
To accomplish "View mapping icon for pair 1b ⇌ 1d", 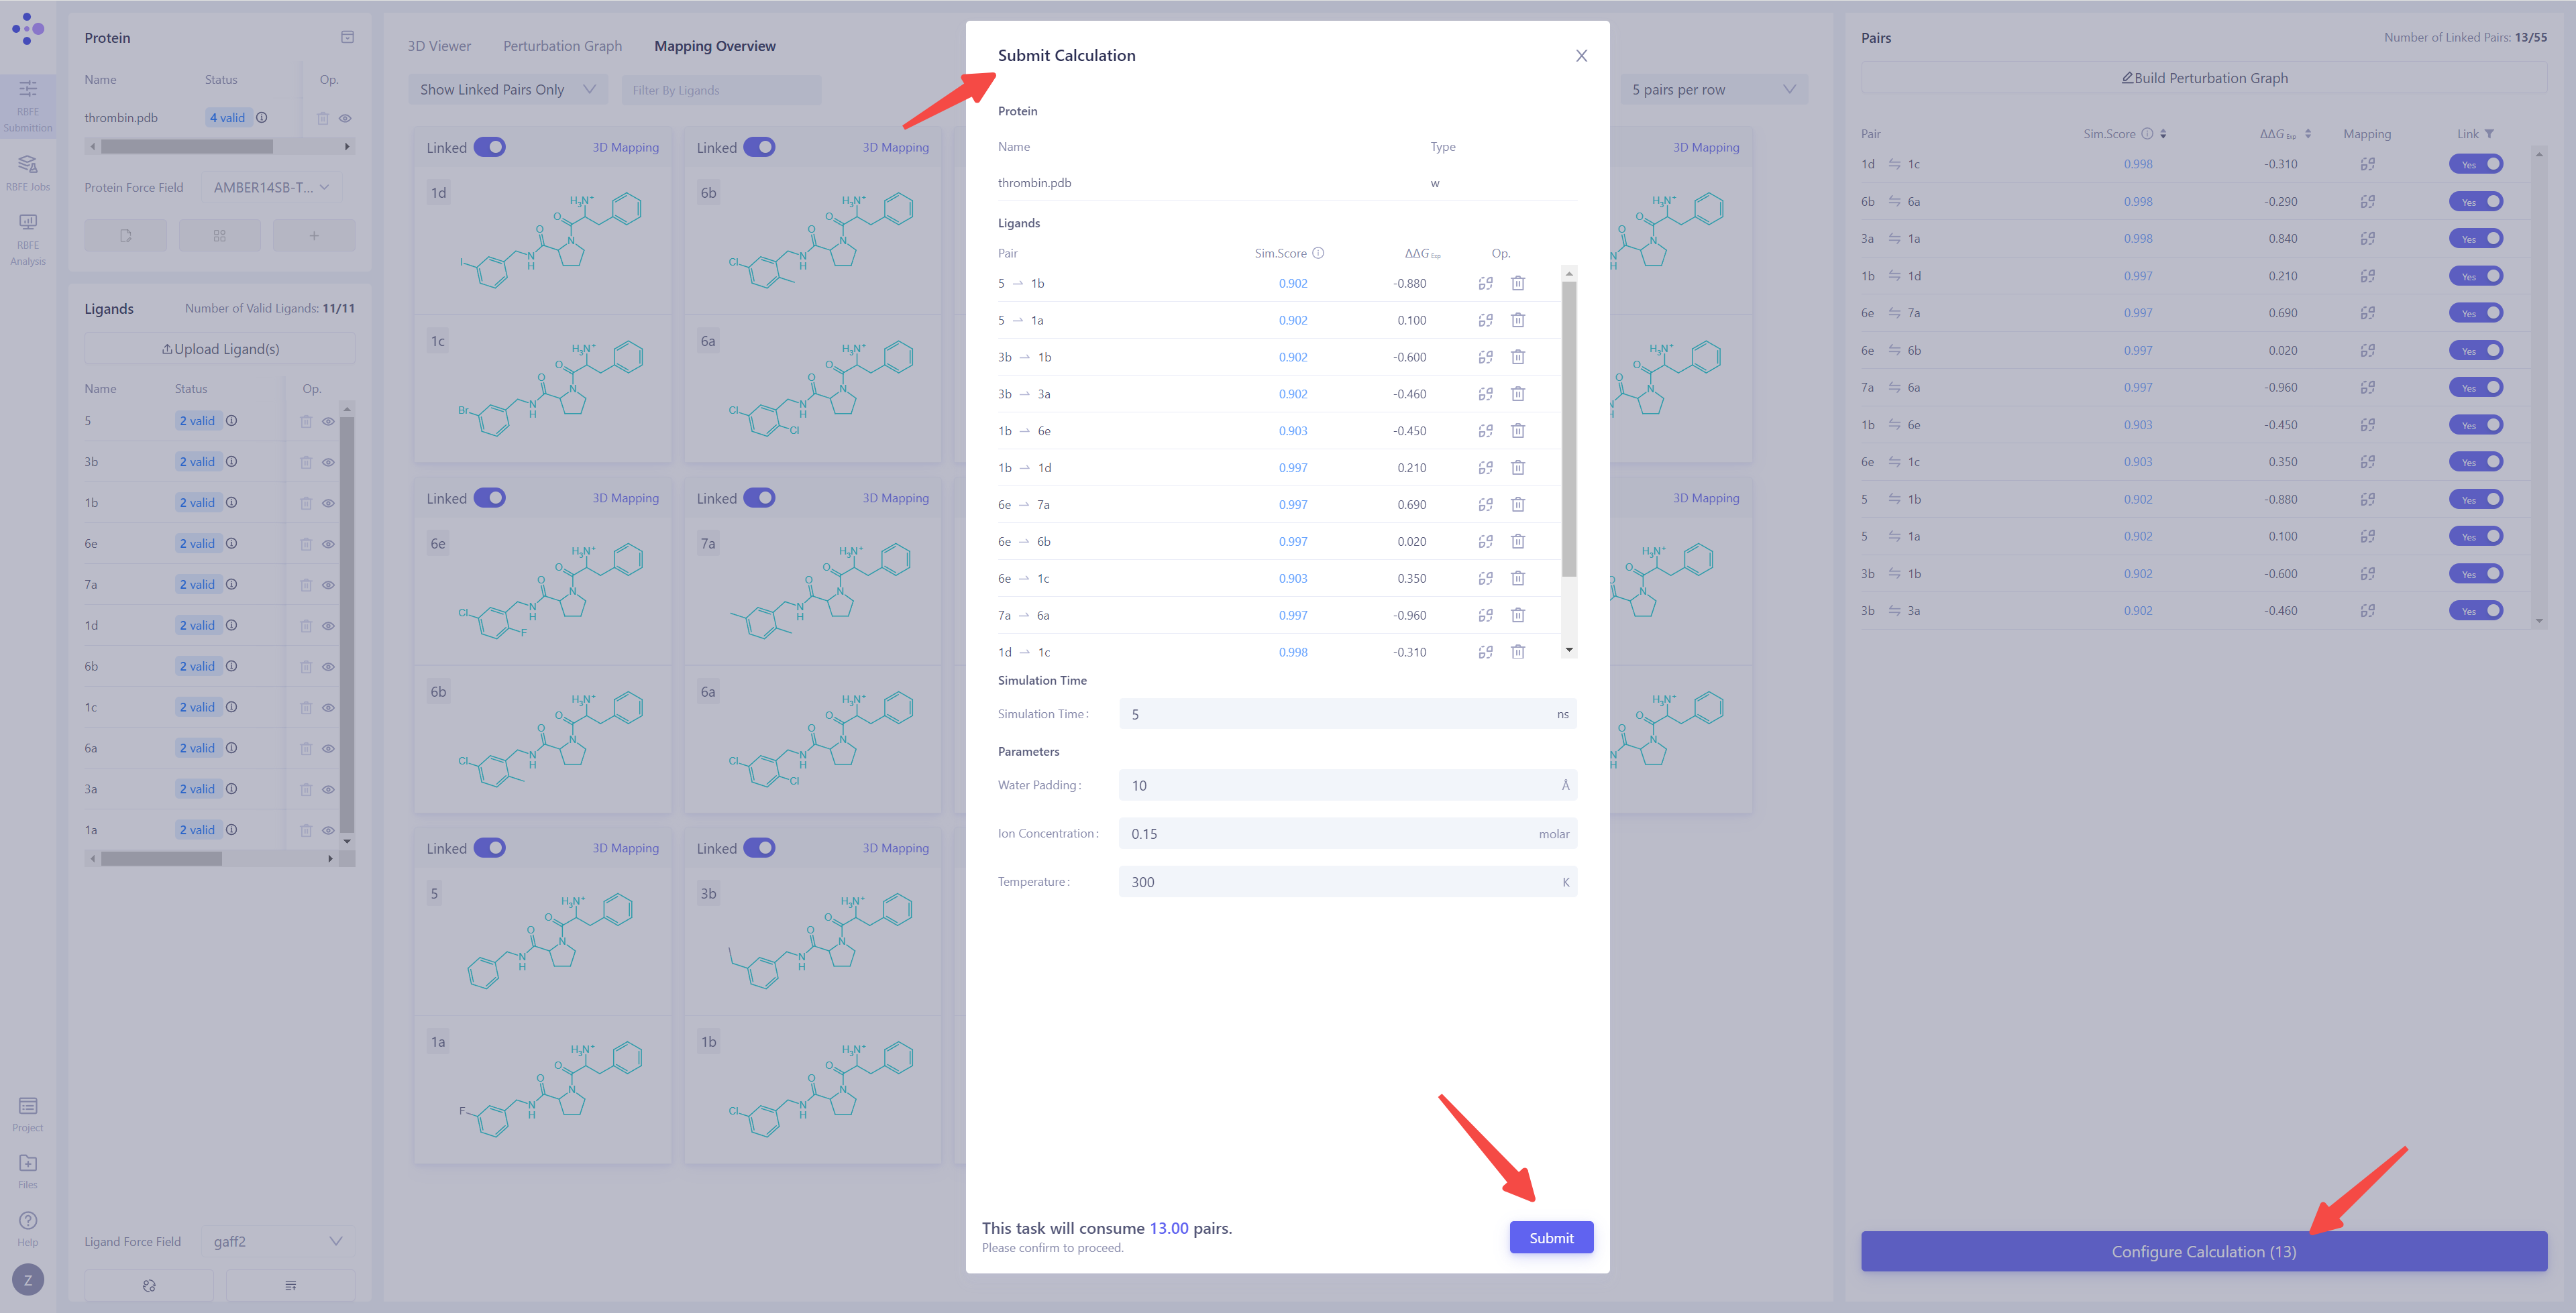I will [x=2368, y=275].
